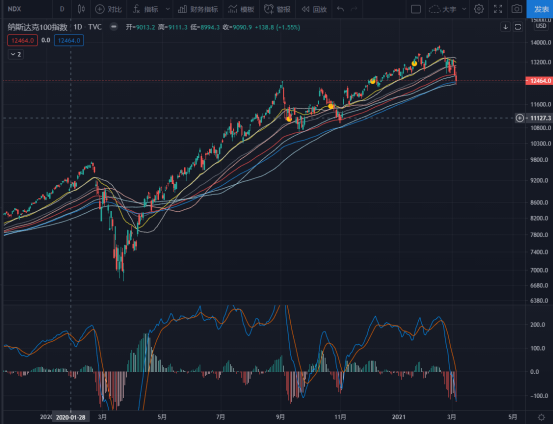Click the undo arrow icon
This screenshot has width=554, height=425.
pos(340,9)
